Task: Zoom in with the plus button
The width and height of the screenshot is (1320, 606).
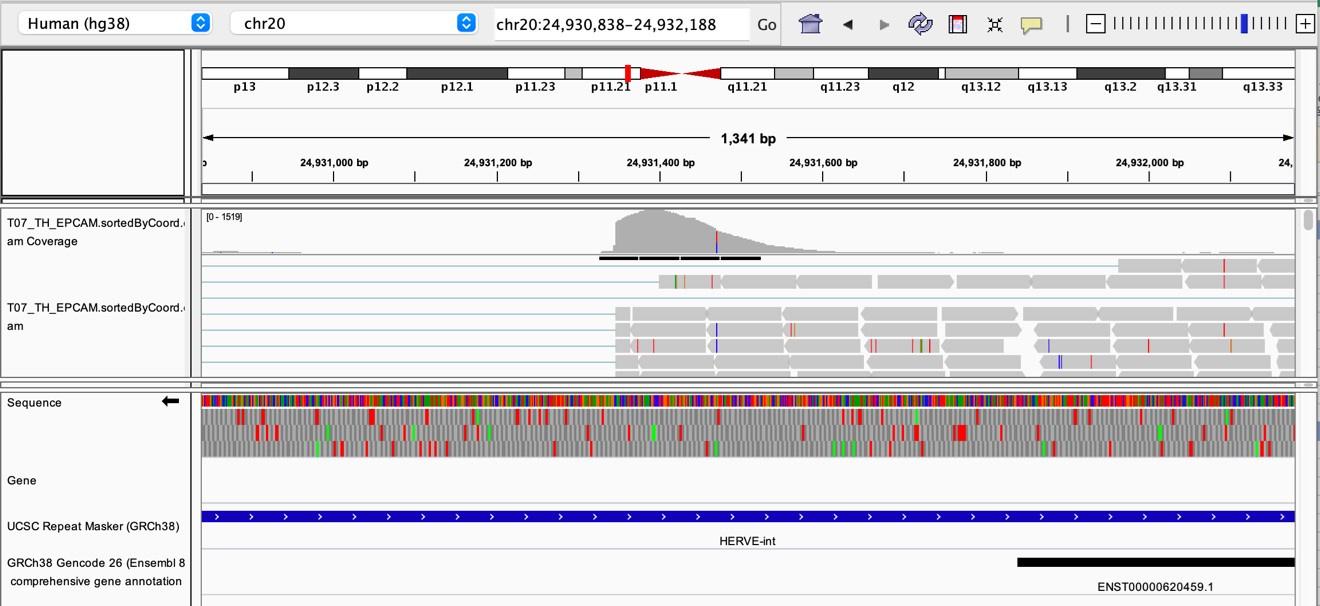Action: [1304, 24]
